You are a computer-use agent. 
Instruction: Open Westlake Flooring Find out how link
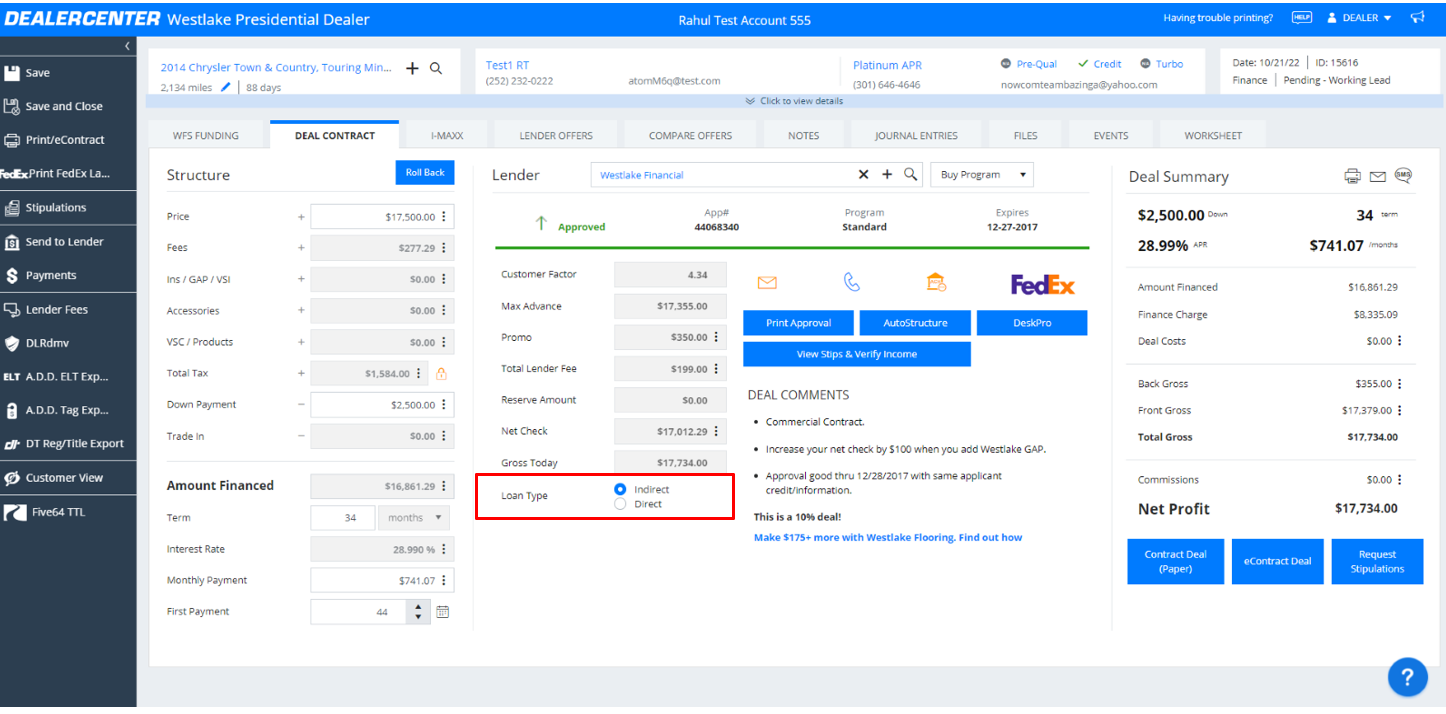click(888, 537)
